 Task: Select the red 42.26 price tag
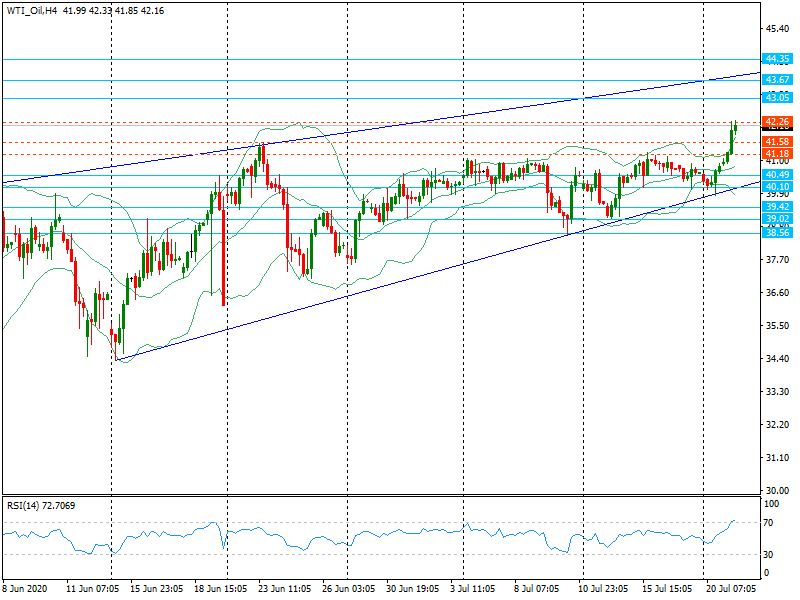click(777, 122)
